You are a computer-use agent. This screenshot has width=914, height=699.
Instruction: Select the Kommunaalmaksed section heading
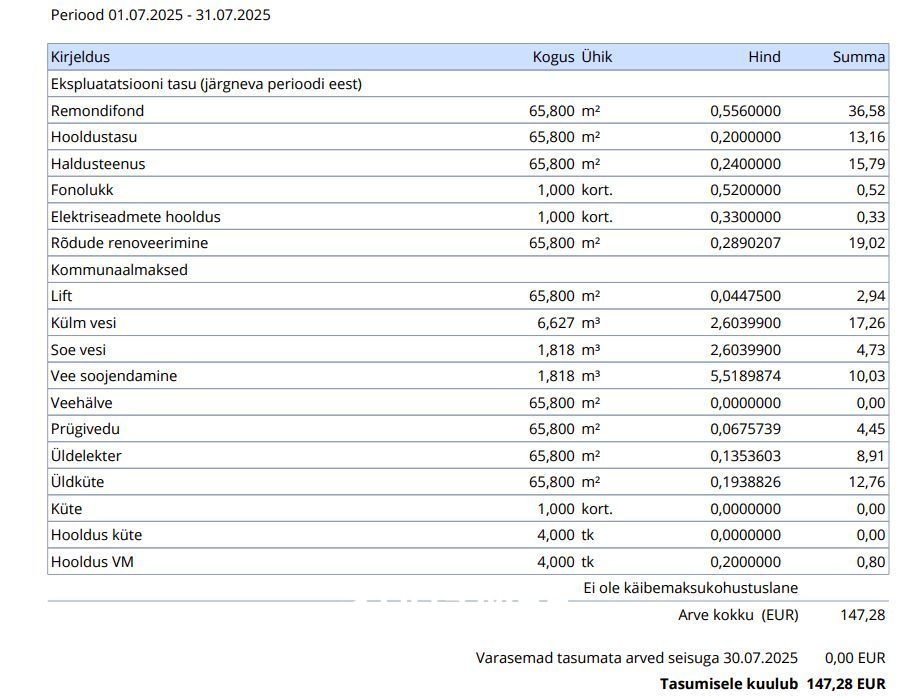pyautogui.click(x=119, y=270)
